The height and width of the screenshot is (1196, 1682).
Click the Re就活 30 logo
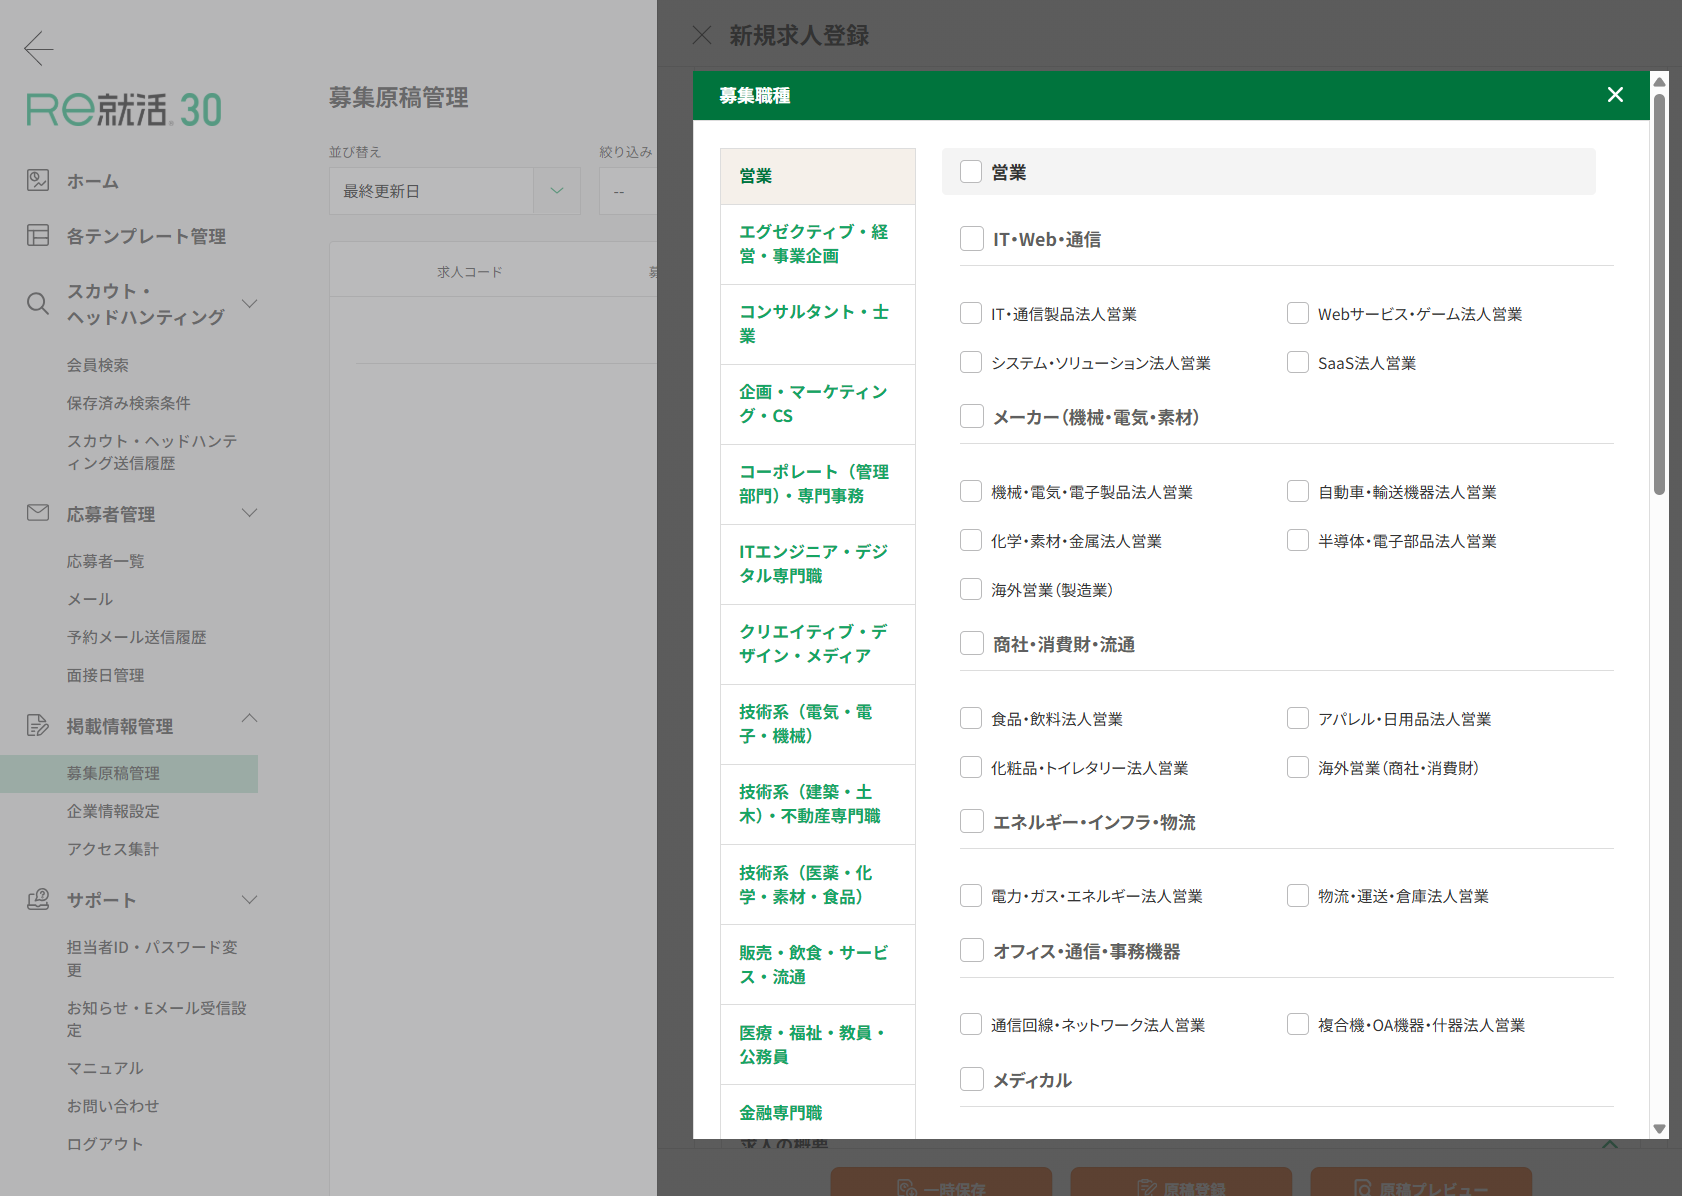(x=124, y=109)
